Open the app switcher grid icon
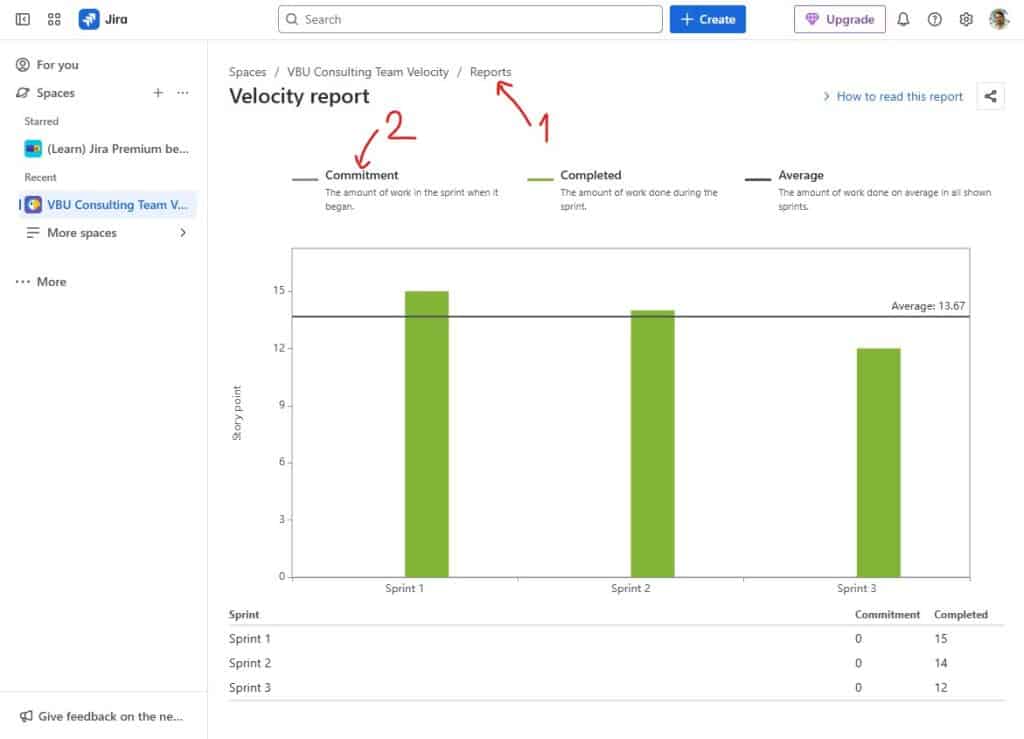The height and width of the screenshot is (739, 1024). coord(54,19)
